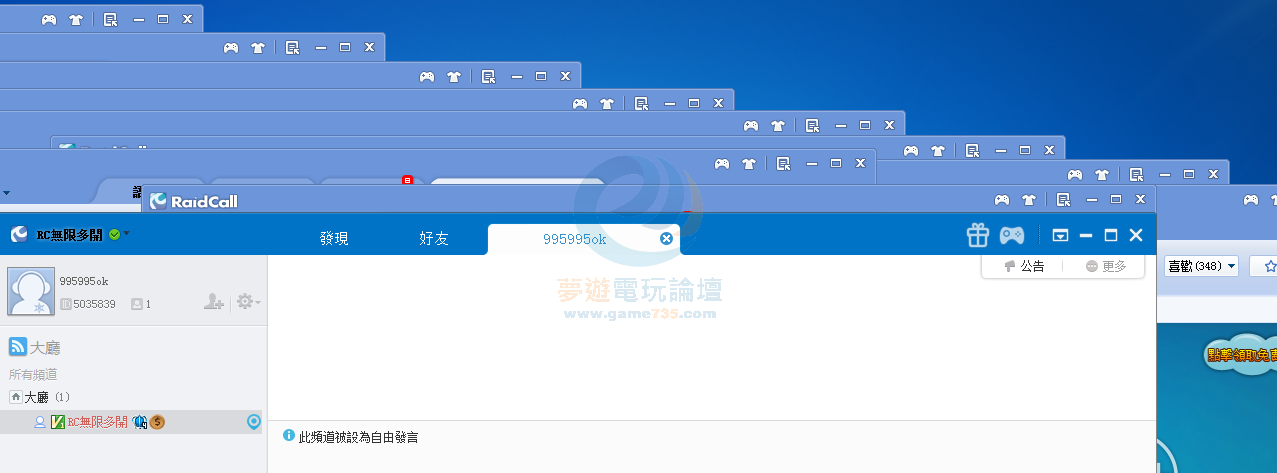1277x473 pixels.
Task: Click gamepad icon in third-highest background window
Action: tap(427, 76)
